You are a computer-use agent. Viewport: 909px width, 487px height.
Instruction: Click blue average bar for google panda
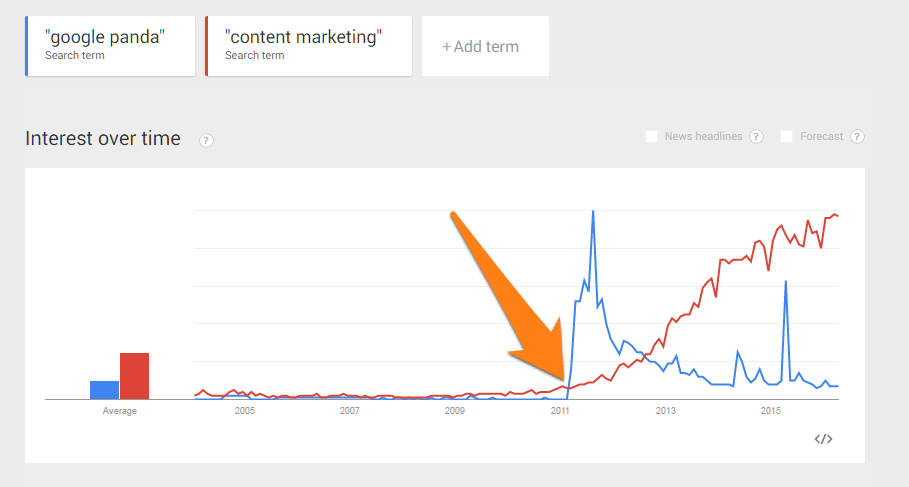(104, 390)
